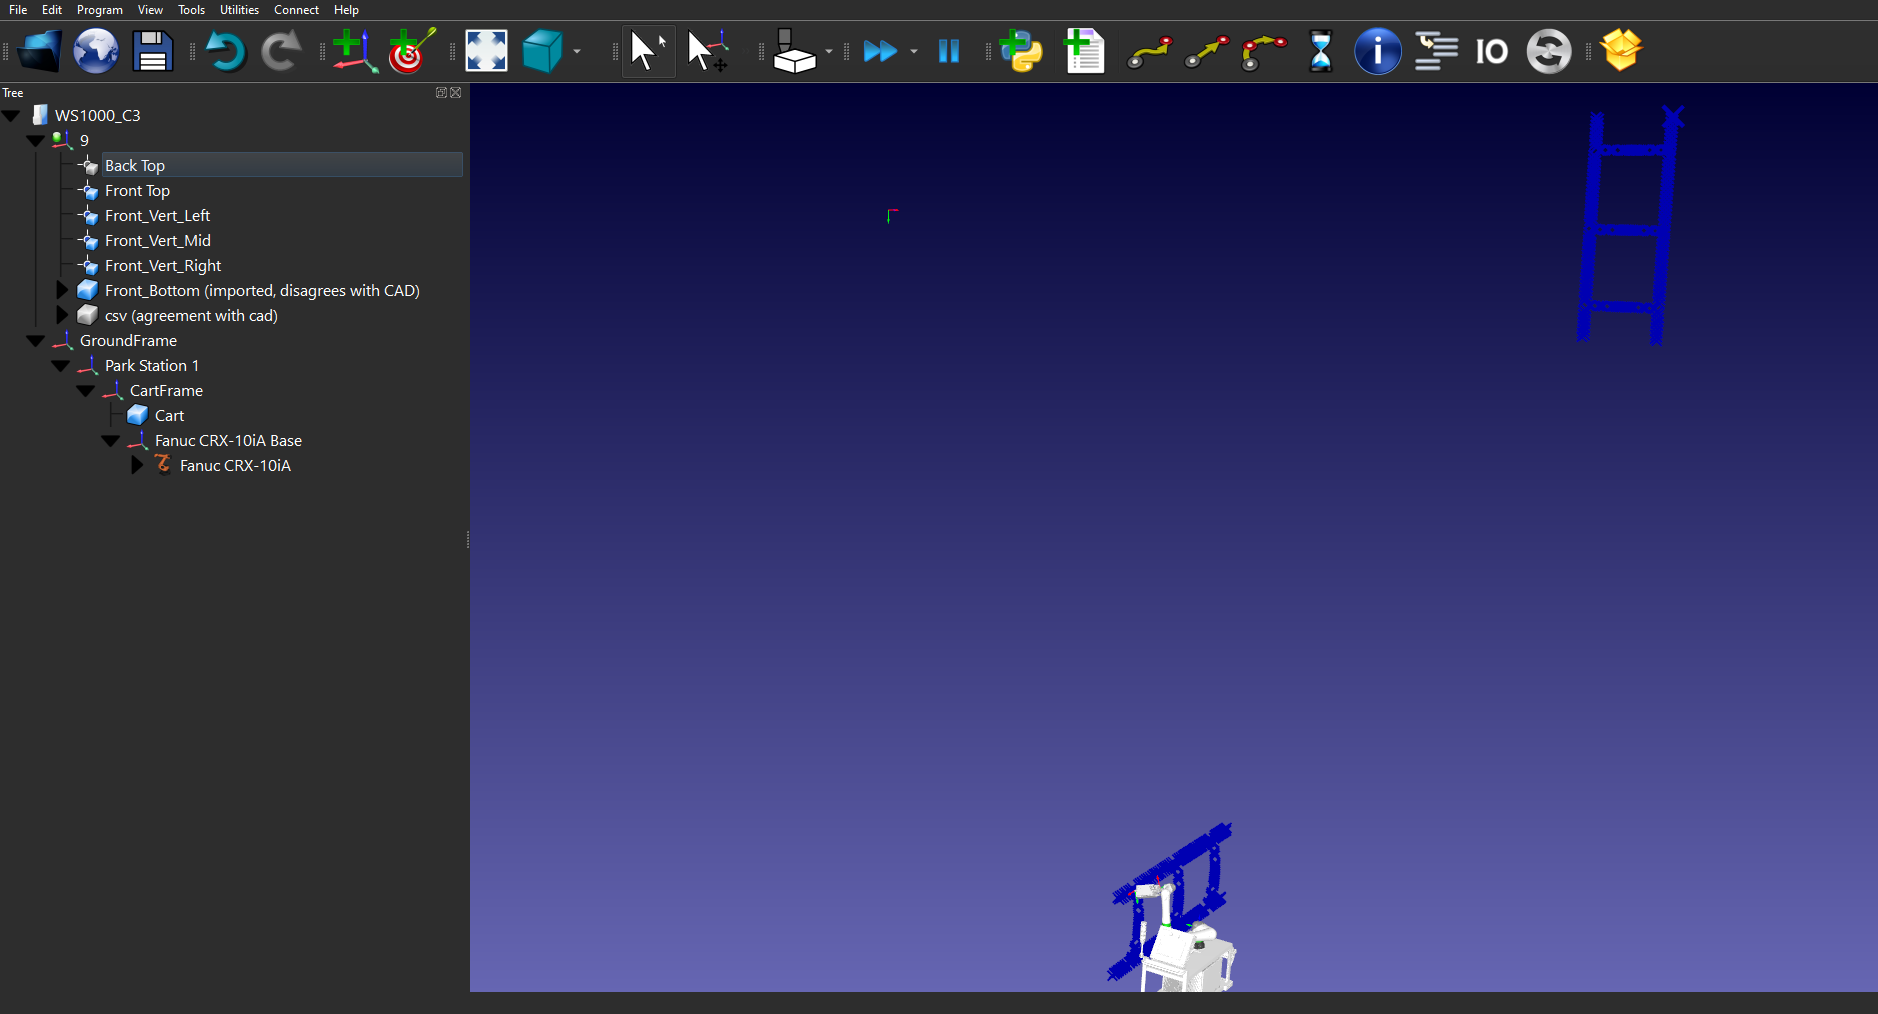
Task: Open the isometric view dropdown arrow
Action: pyautogui.click(x=577, y=51)
